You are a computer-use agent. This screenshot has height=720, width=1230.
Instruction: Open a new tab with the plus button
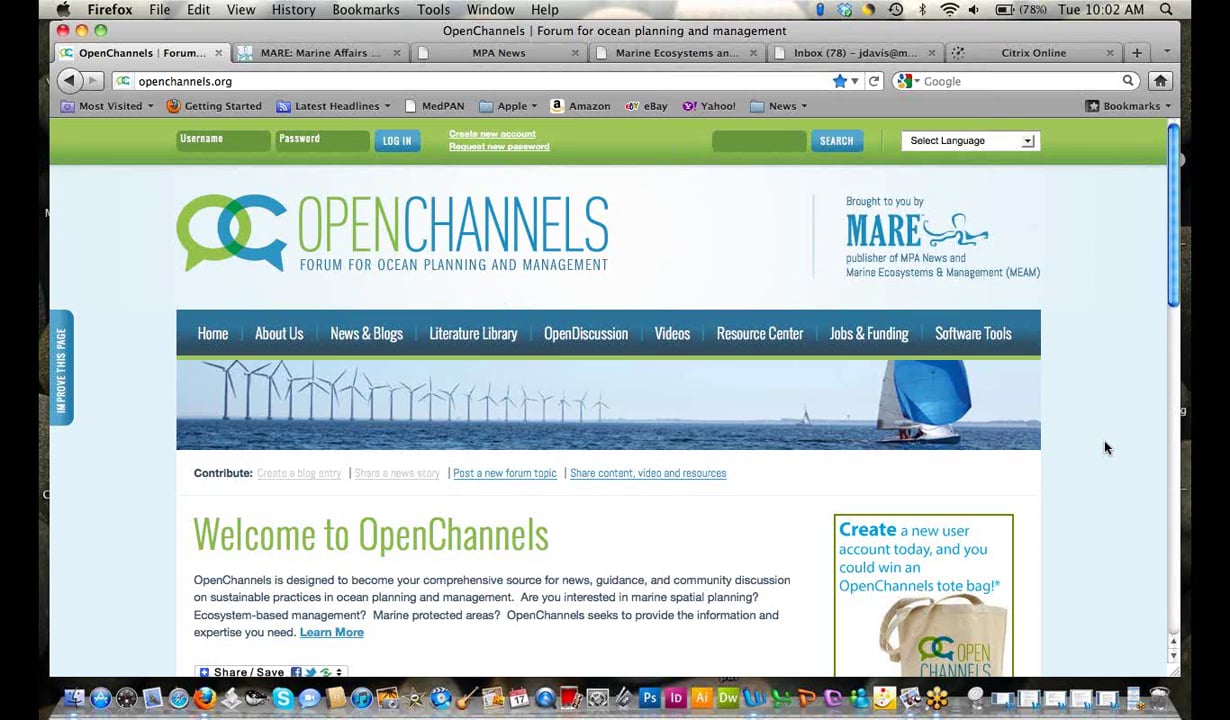point(1137,53)
